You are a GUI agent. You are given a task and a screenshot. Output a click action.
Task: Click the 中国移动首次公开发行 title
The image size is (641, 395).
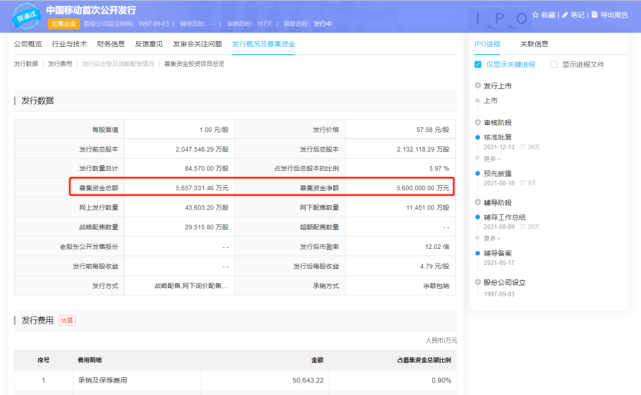(x=91, y=10)
